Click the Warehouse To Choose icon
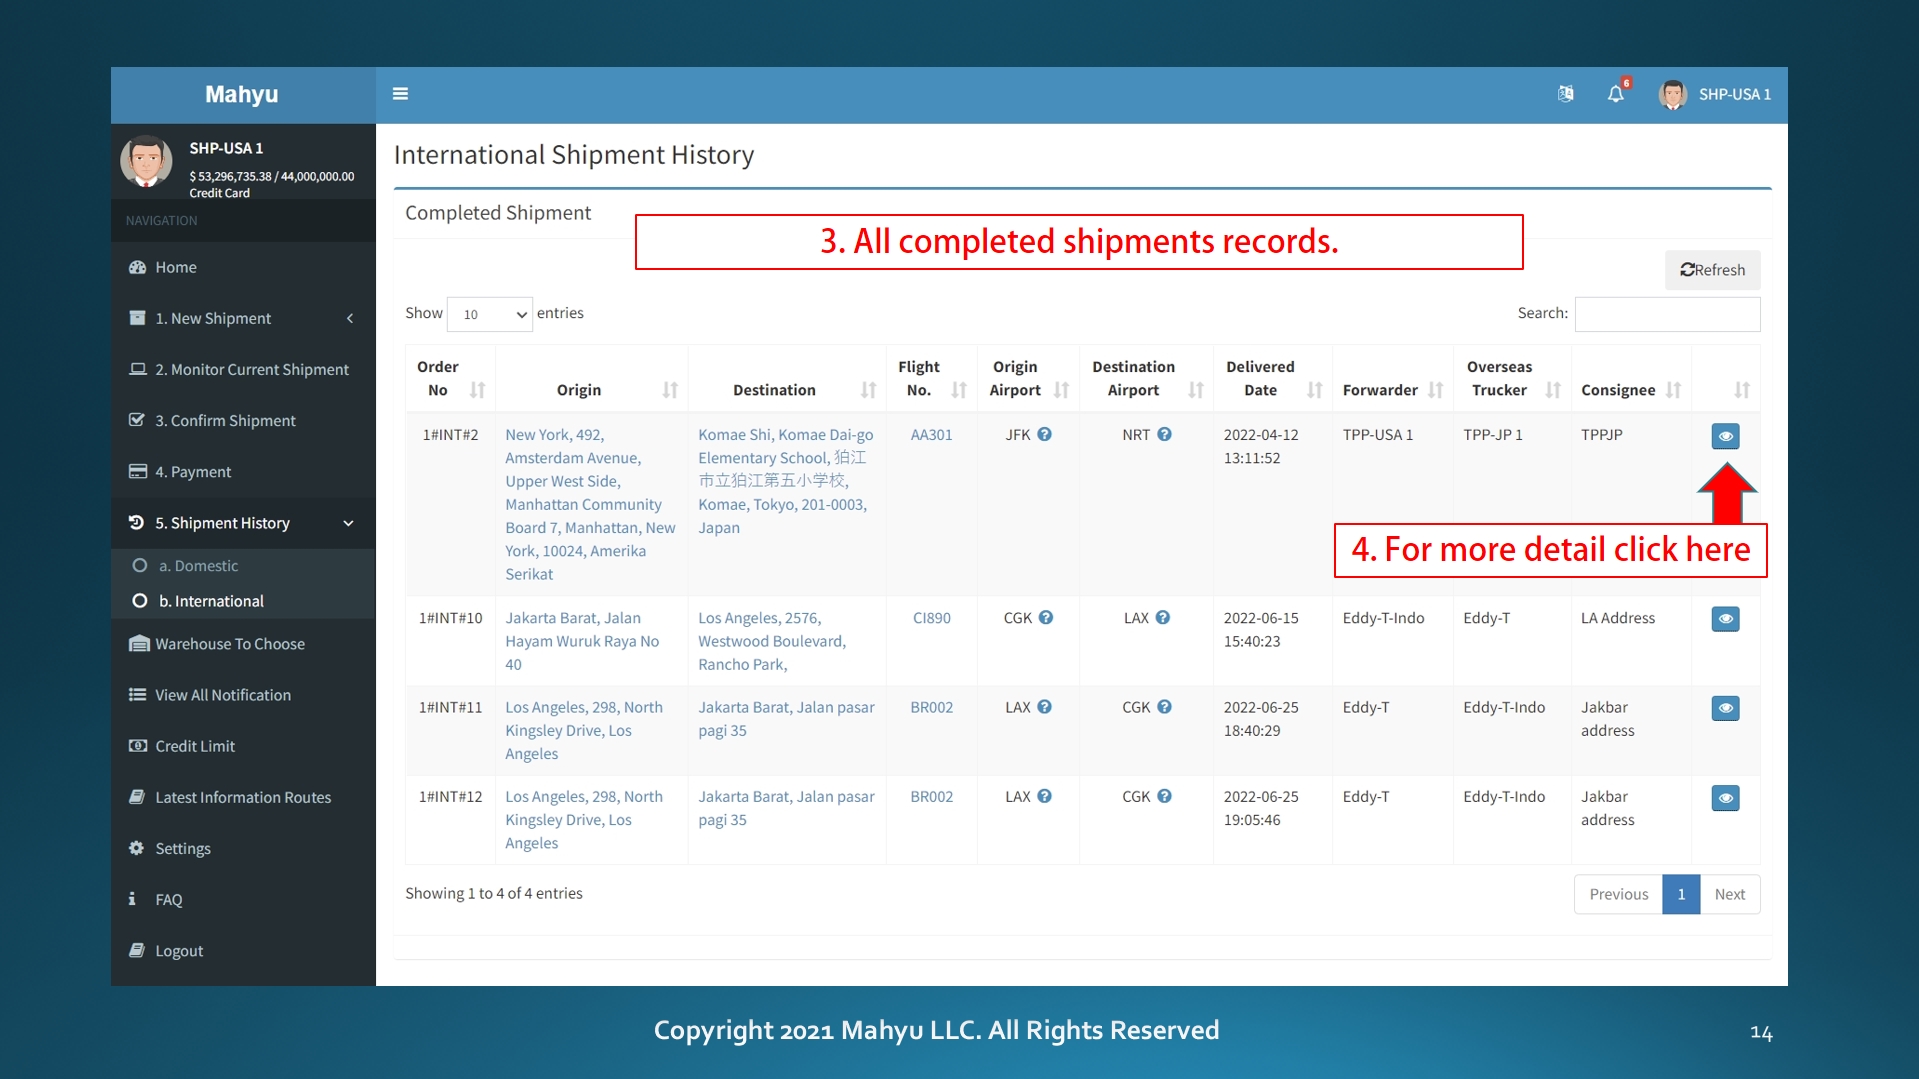Screen dimensions: 1919x1079 pos(139,643)
